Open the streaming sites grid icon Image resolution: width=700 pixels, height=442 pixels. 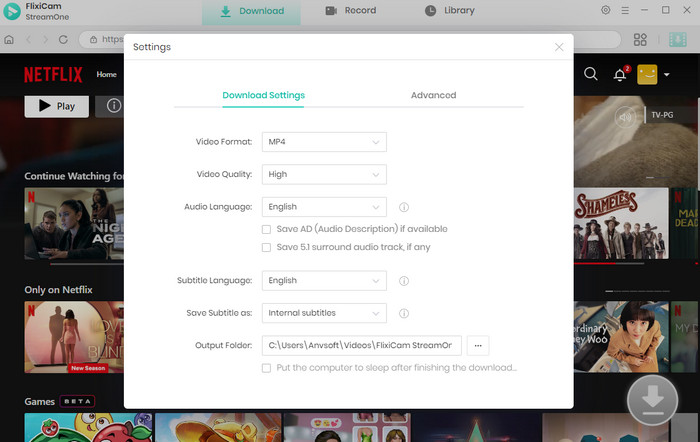pos(640,39)
